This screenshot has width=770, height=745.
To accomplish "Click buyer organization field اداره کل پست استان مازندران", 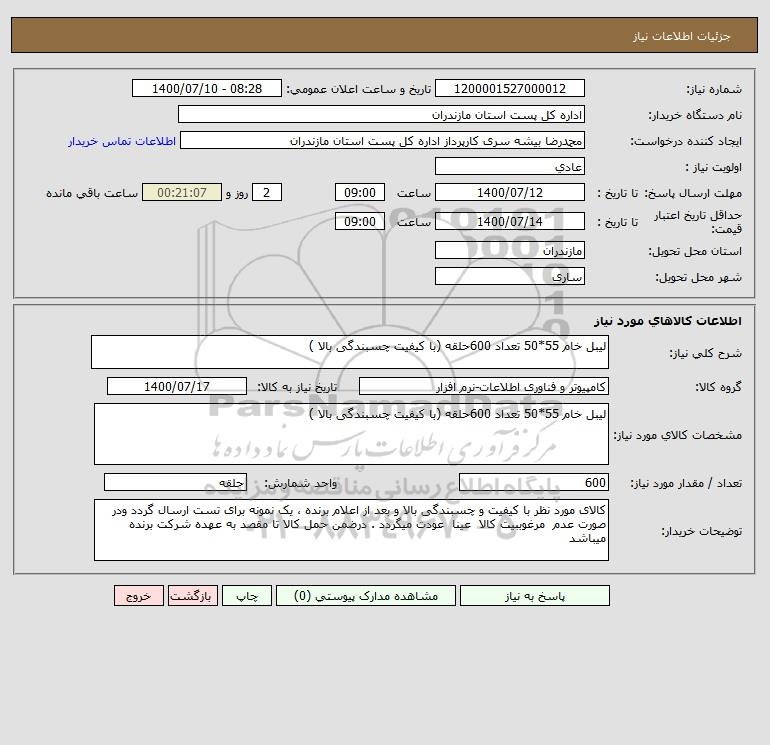I will pyautogui.click(x=381, y=114).
